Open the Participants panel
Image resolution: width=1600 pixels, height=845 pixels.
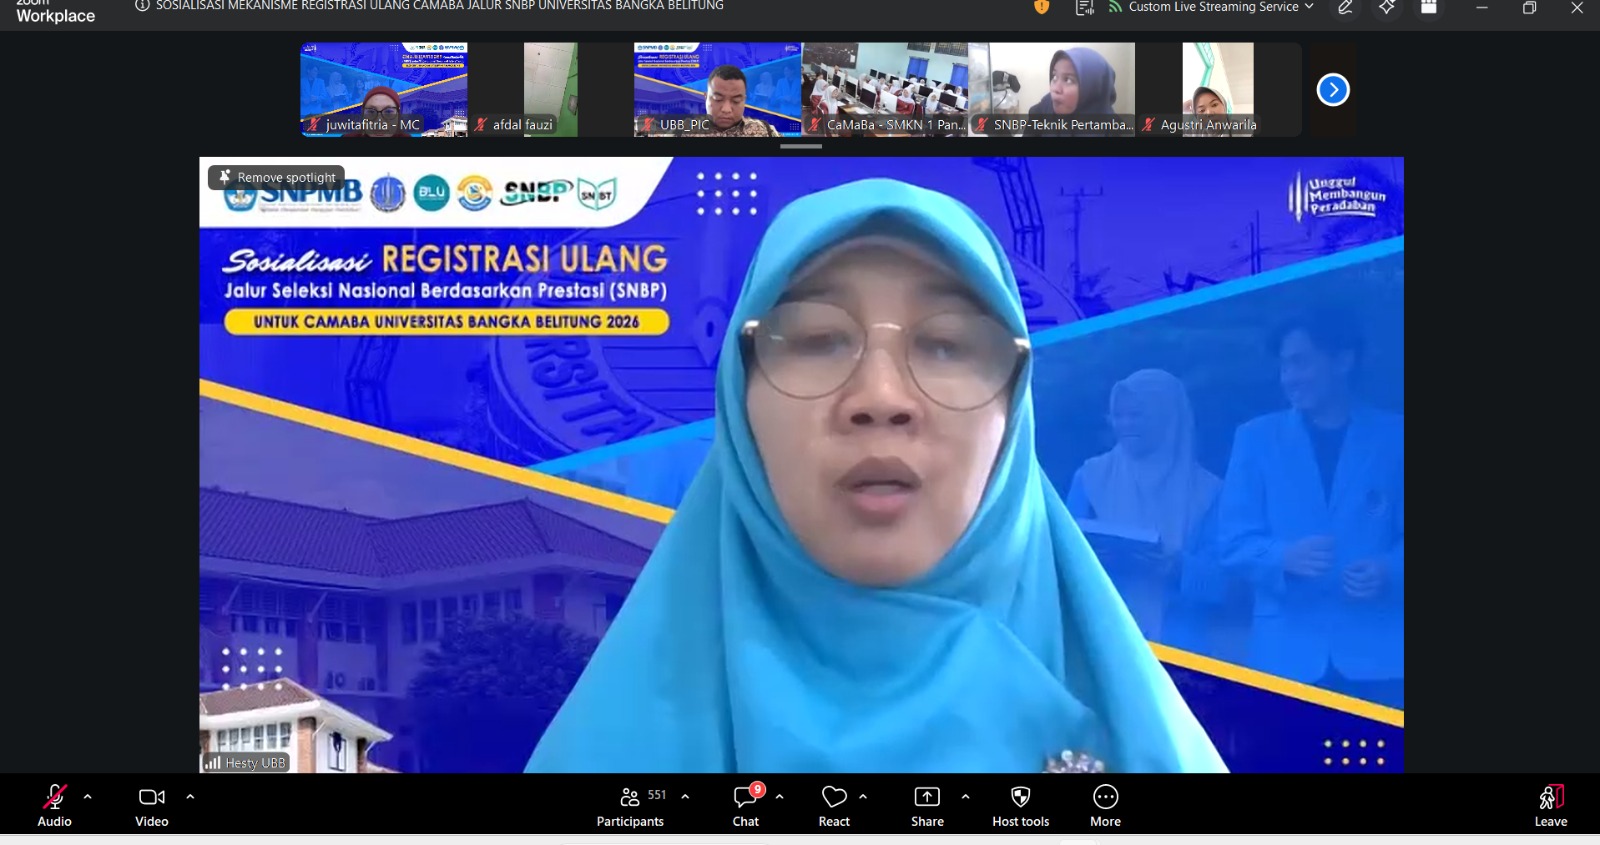coord(630,804)
